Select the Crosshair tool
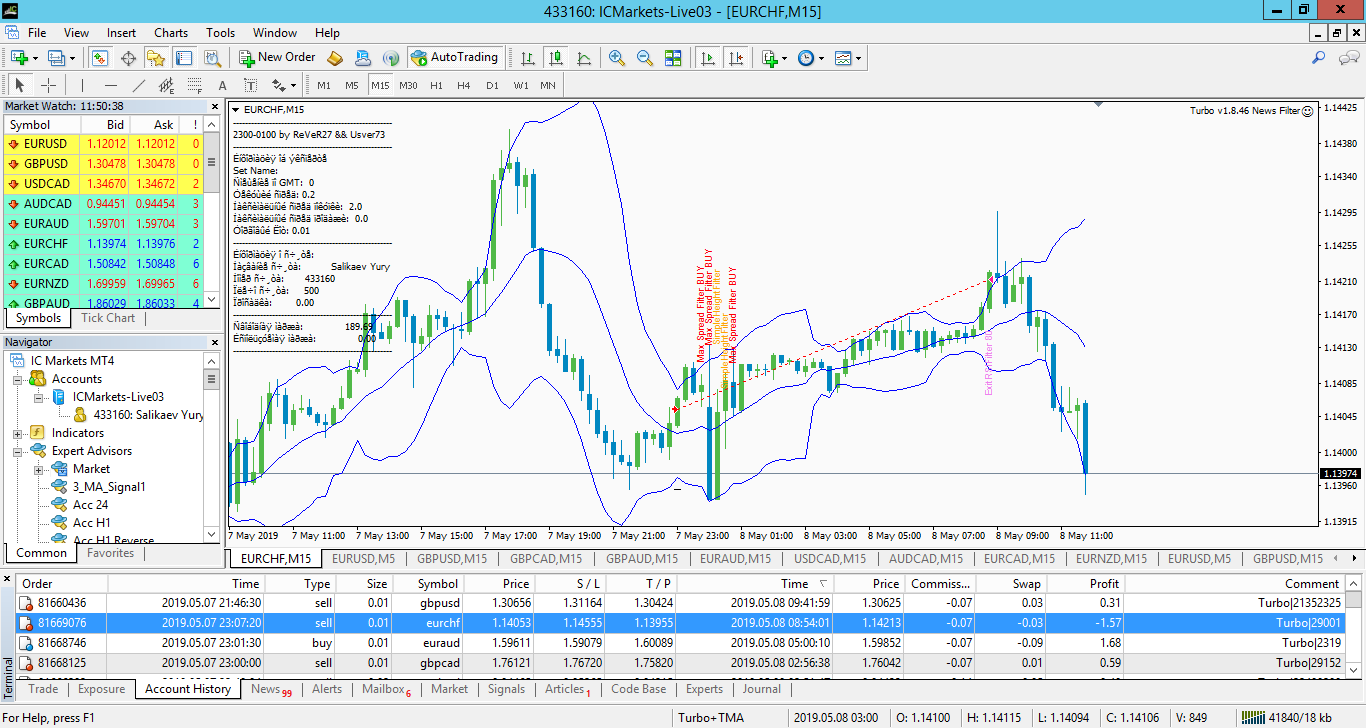This screenshot has width=1366, height=728. (x=47, y=85)
